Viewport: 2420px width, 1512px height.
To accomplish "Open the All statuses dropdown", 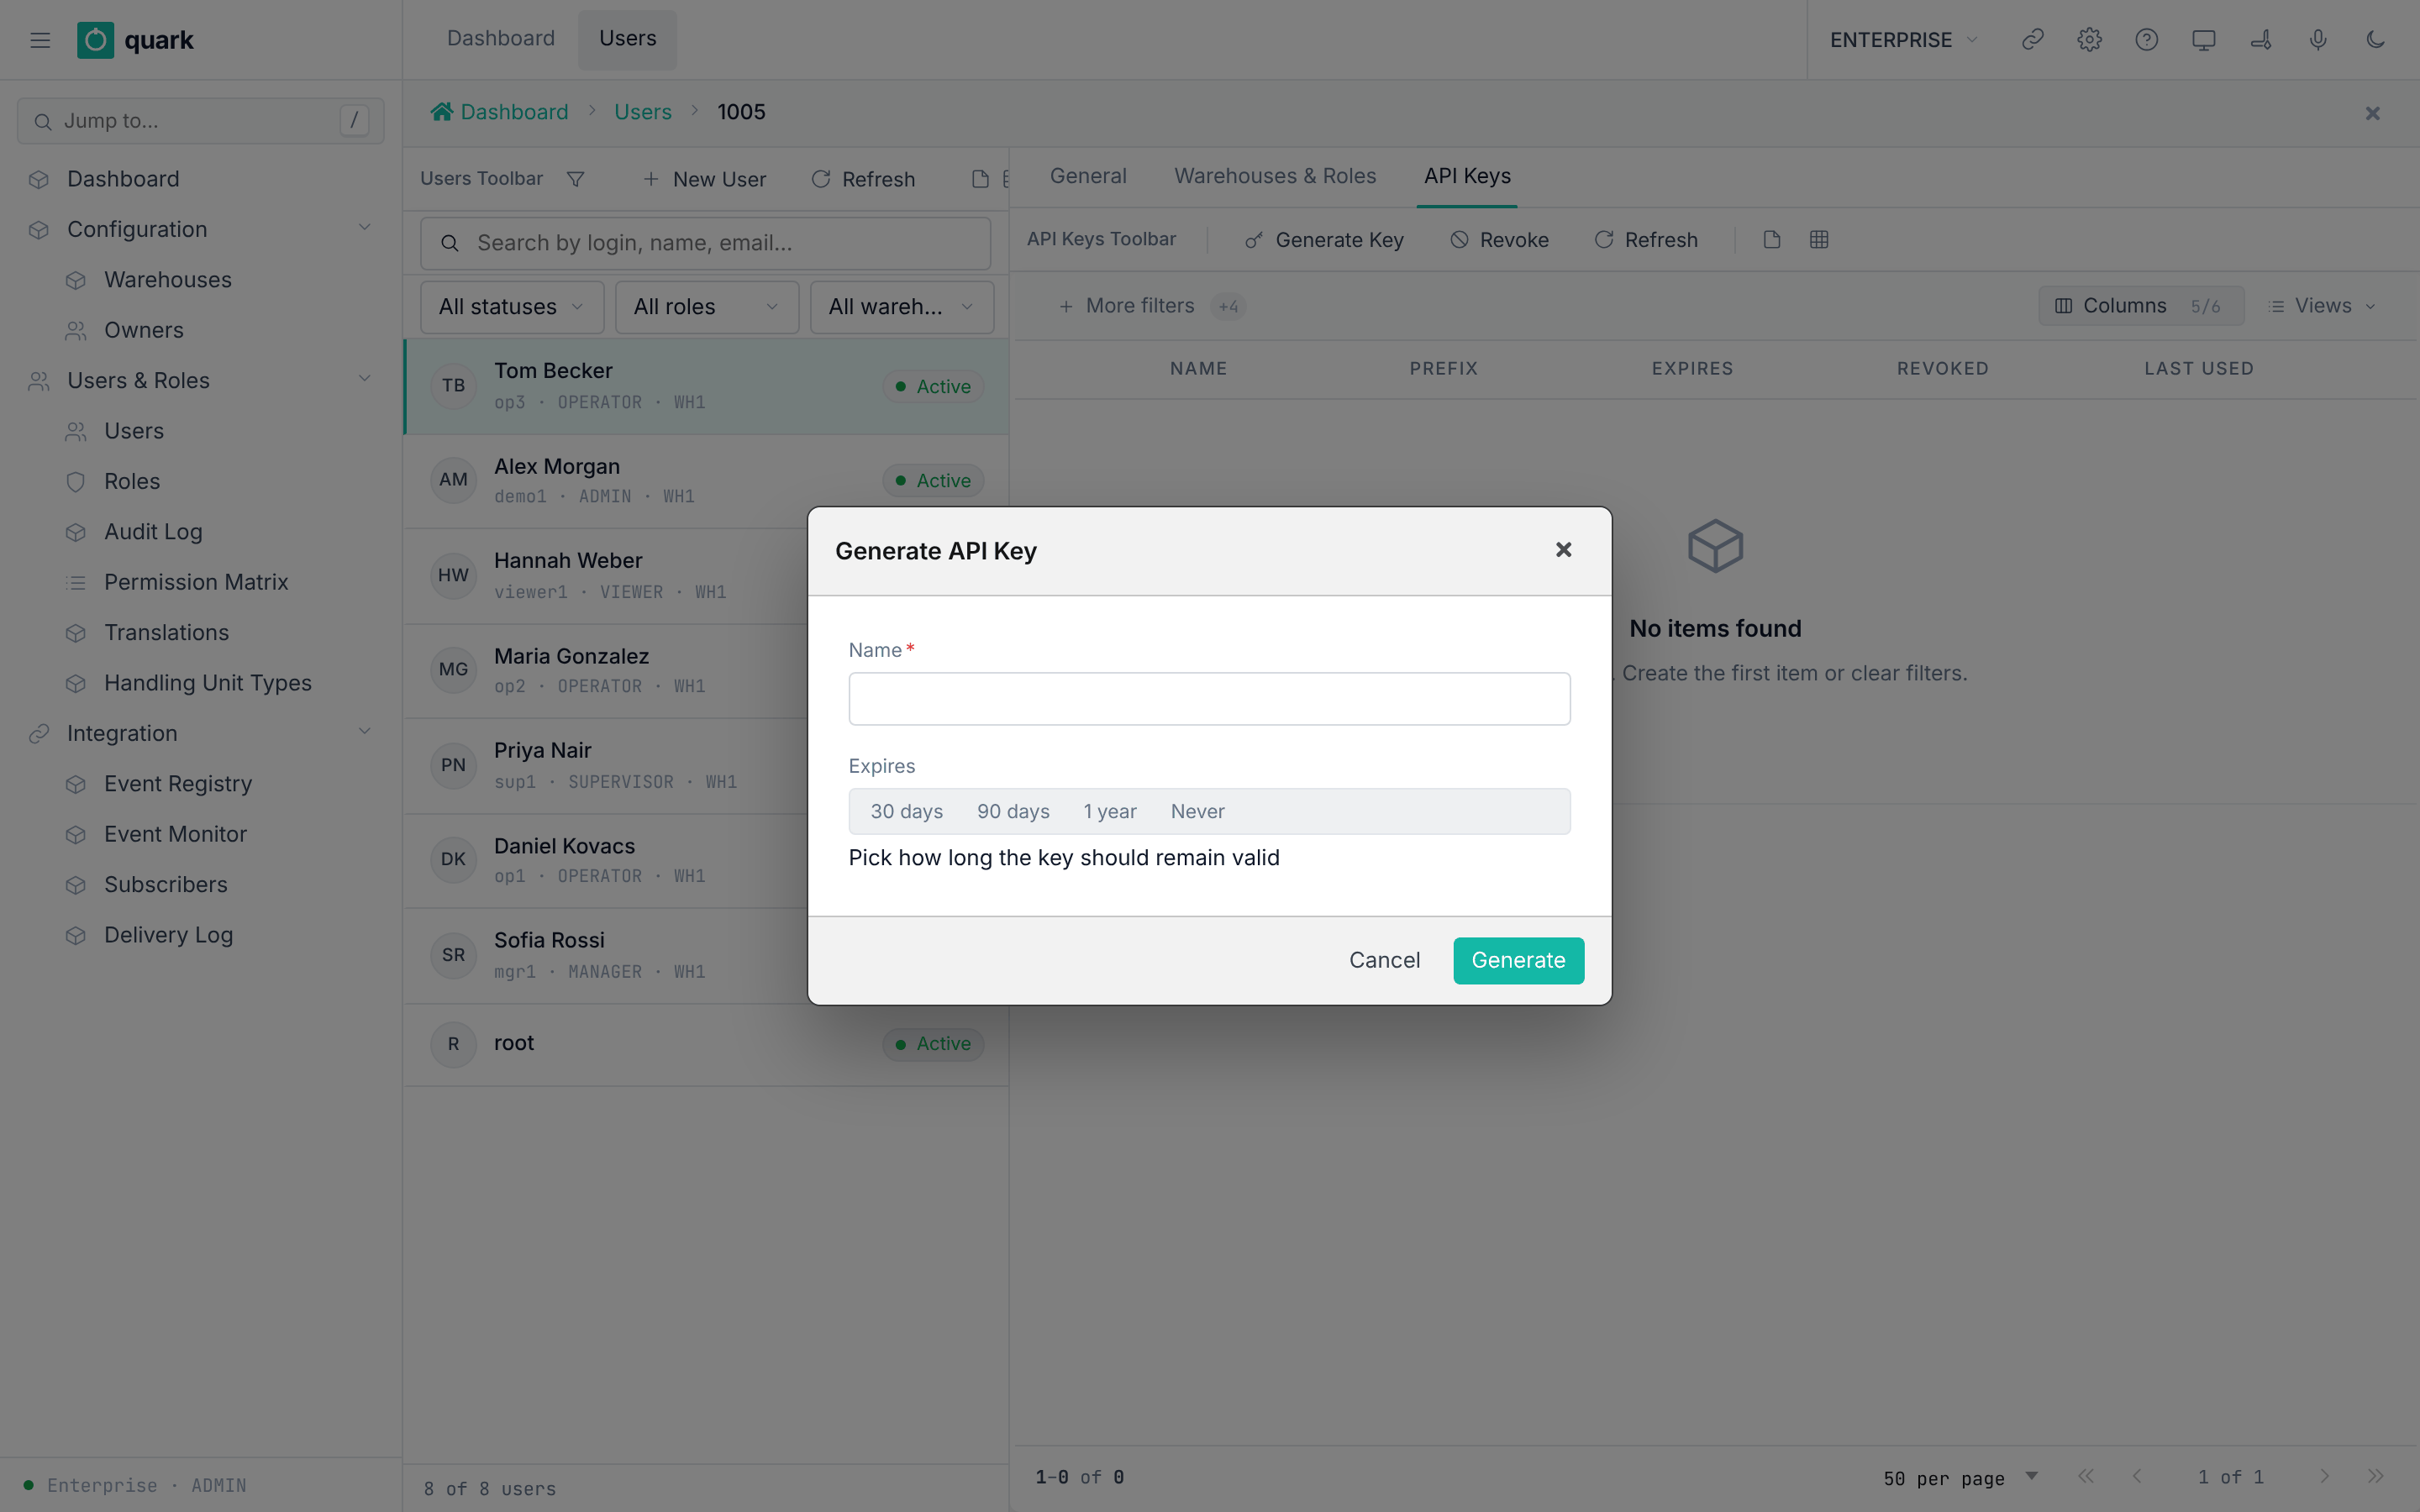I will [511, 307].
